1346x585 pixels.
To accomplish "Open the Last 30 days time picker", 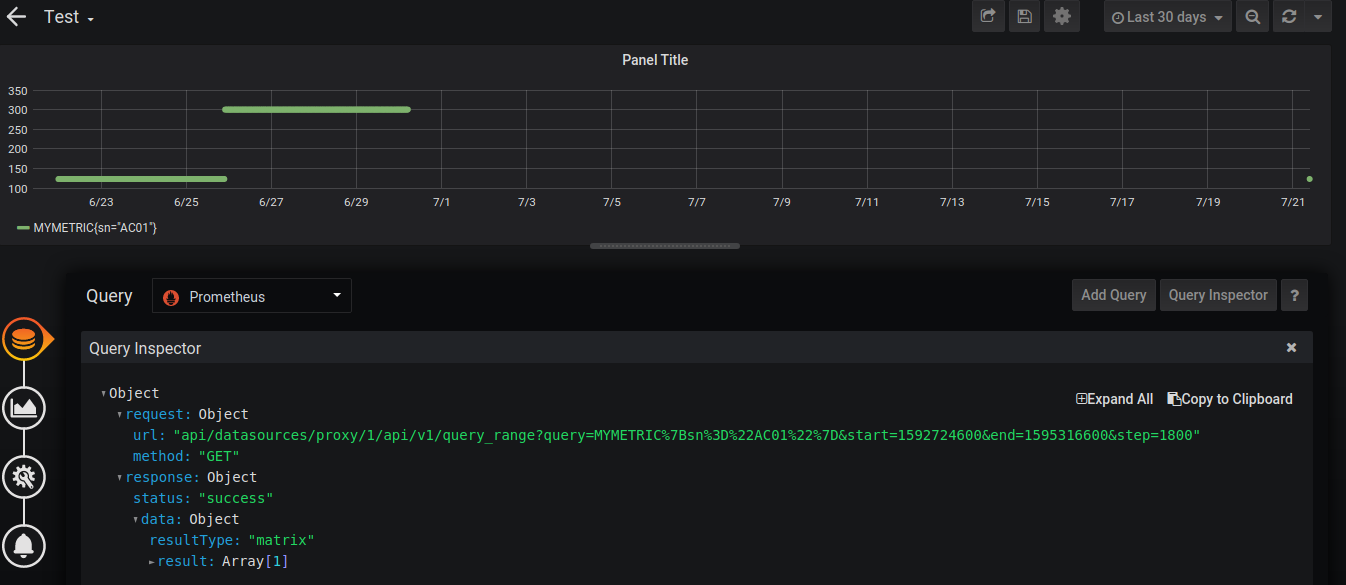I will (x=1167, y=17).
